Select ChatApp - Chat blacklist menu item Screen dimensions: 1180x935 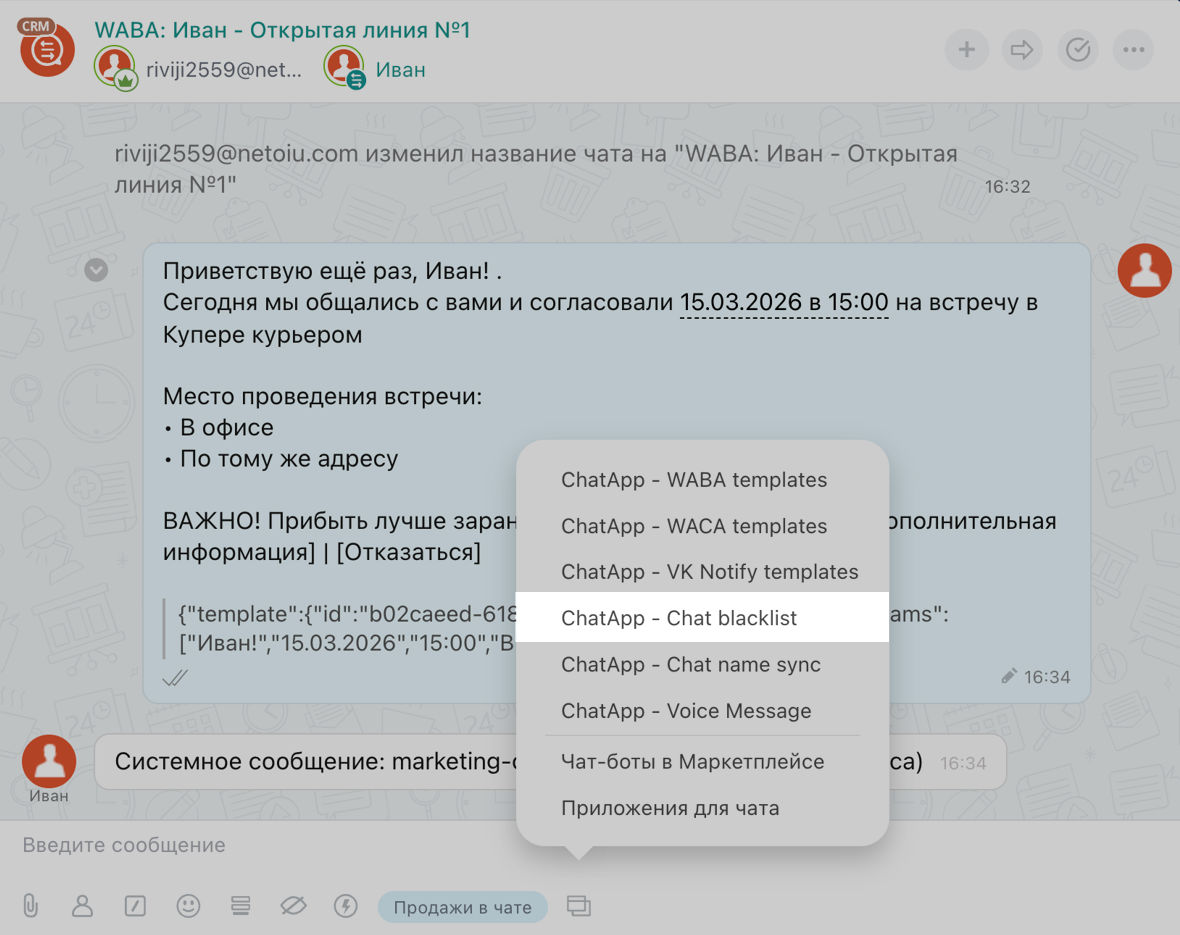pos(679,618)
